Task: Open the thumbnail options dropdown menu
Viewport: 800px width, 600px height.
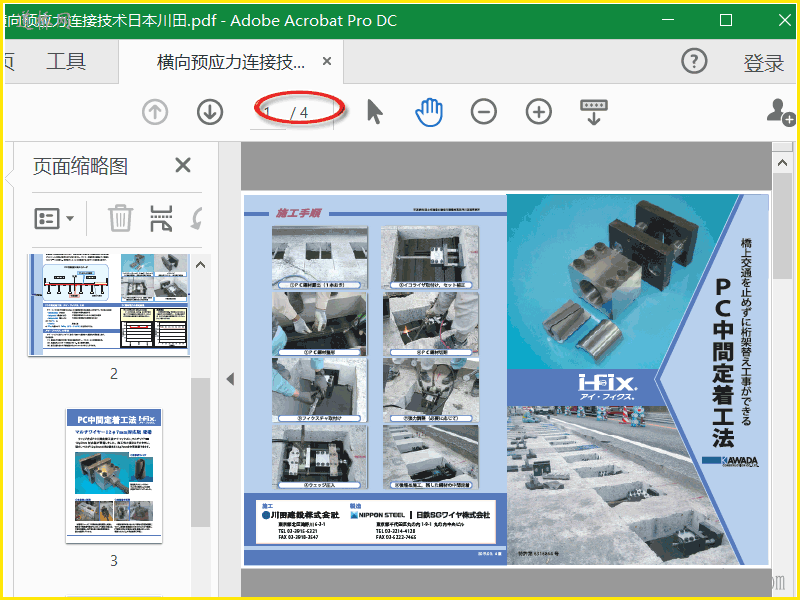Action: pyautogui.click(x=54, y=218)
